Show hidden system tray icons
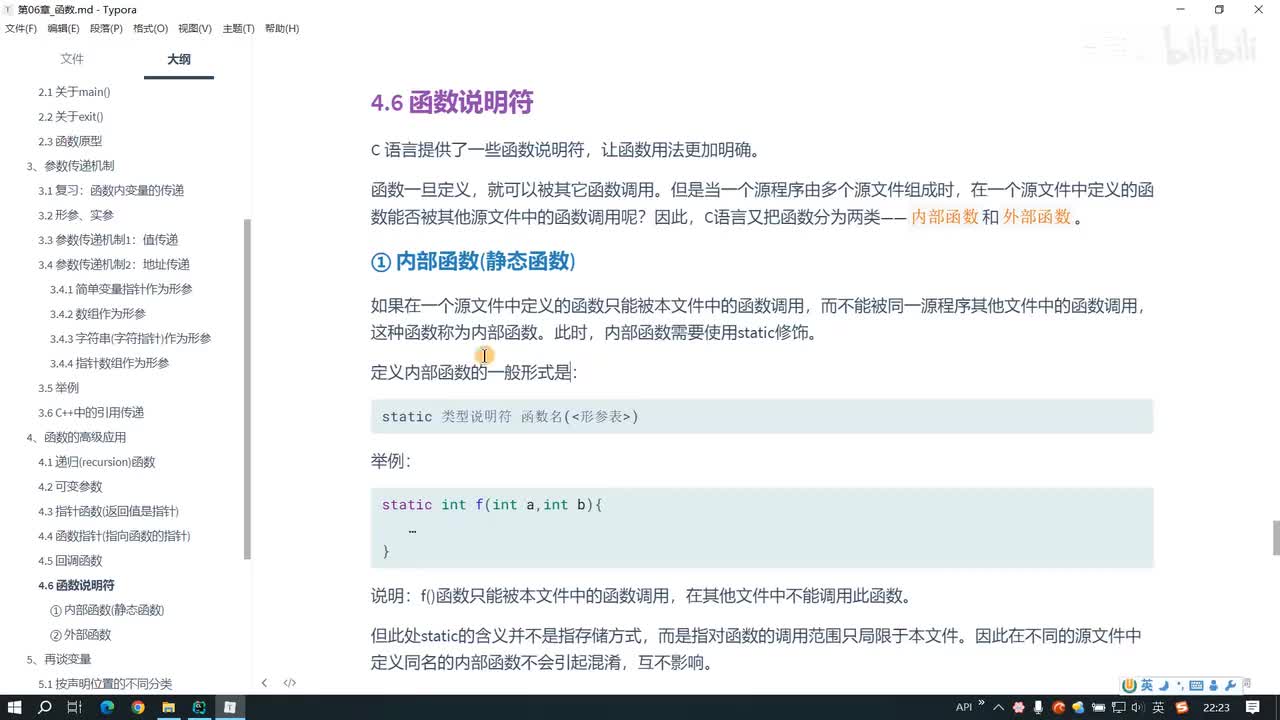 (x=998, y=707)
